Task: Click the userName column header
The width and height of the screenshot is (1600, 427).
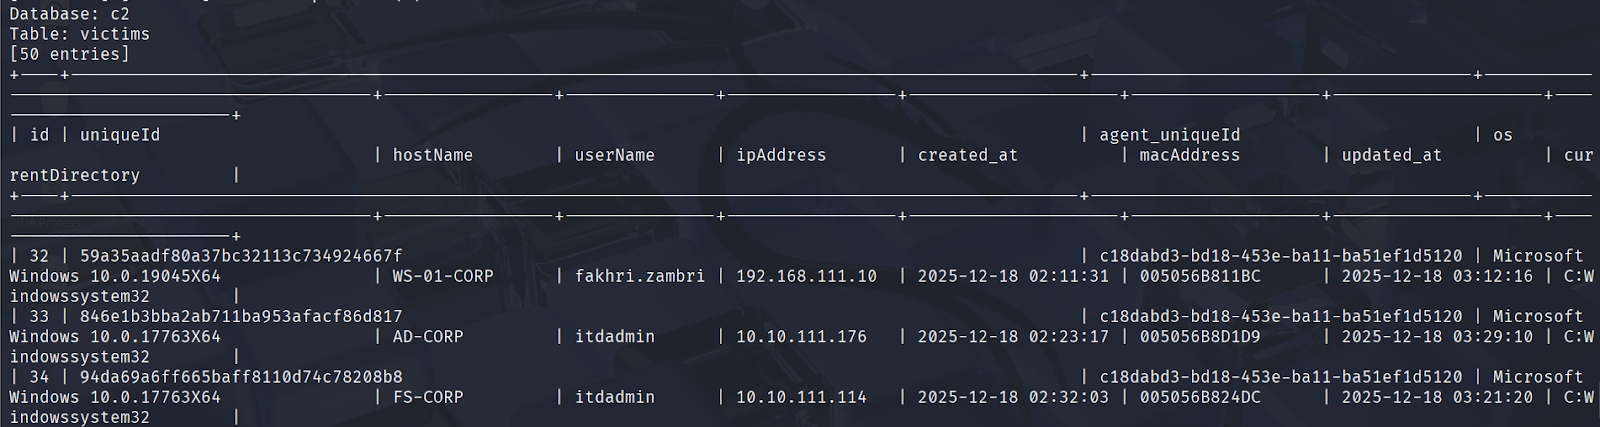Action: coord(614,155)
